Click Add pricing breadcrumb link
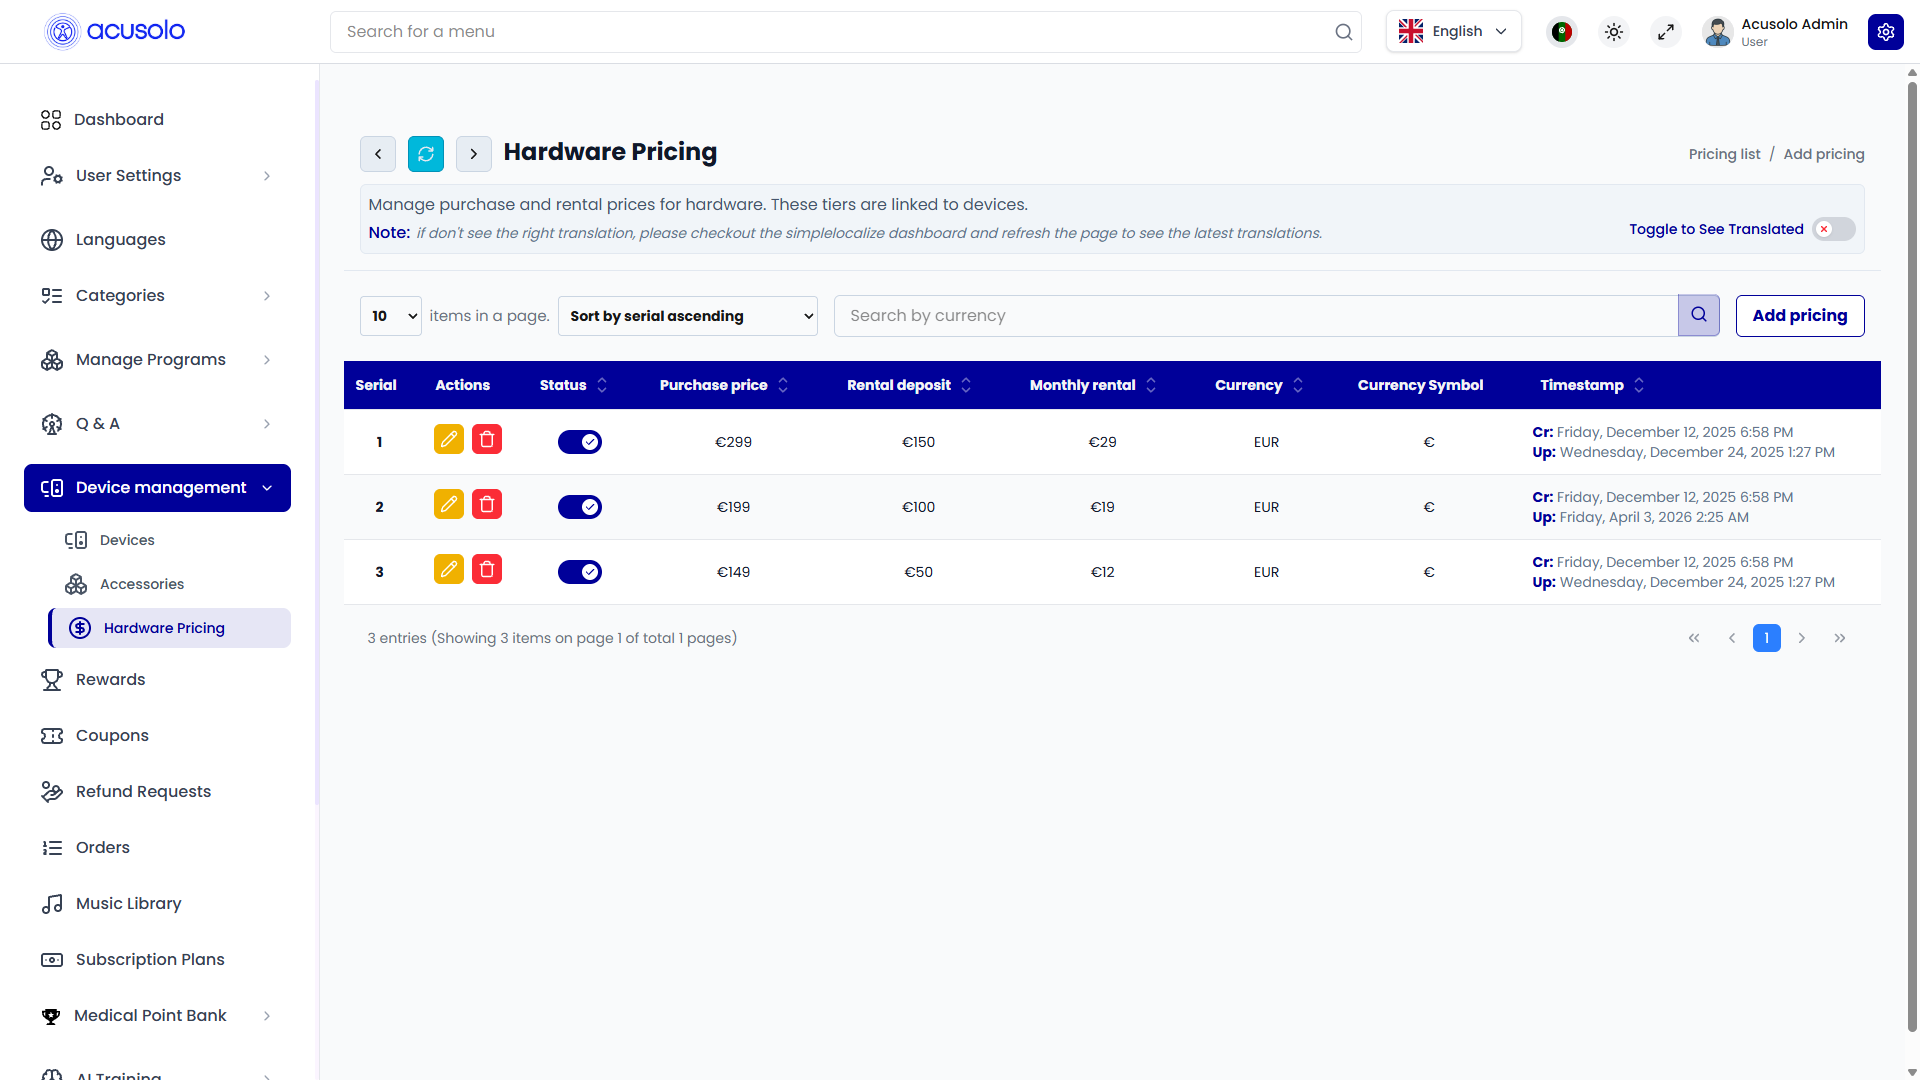 pos(1824,154)
